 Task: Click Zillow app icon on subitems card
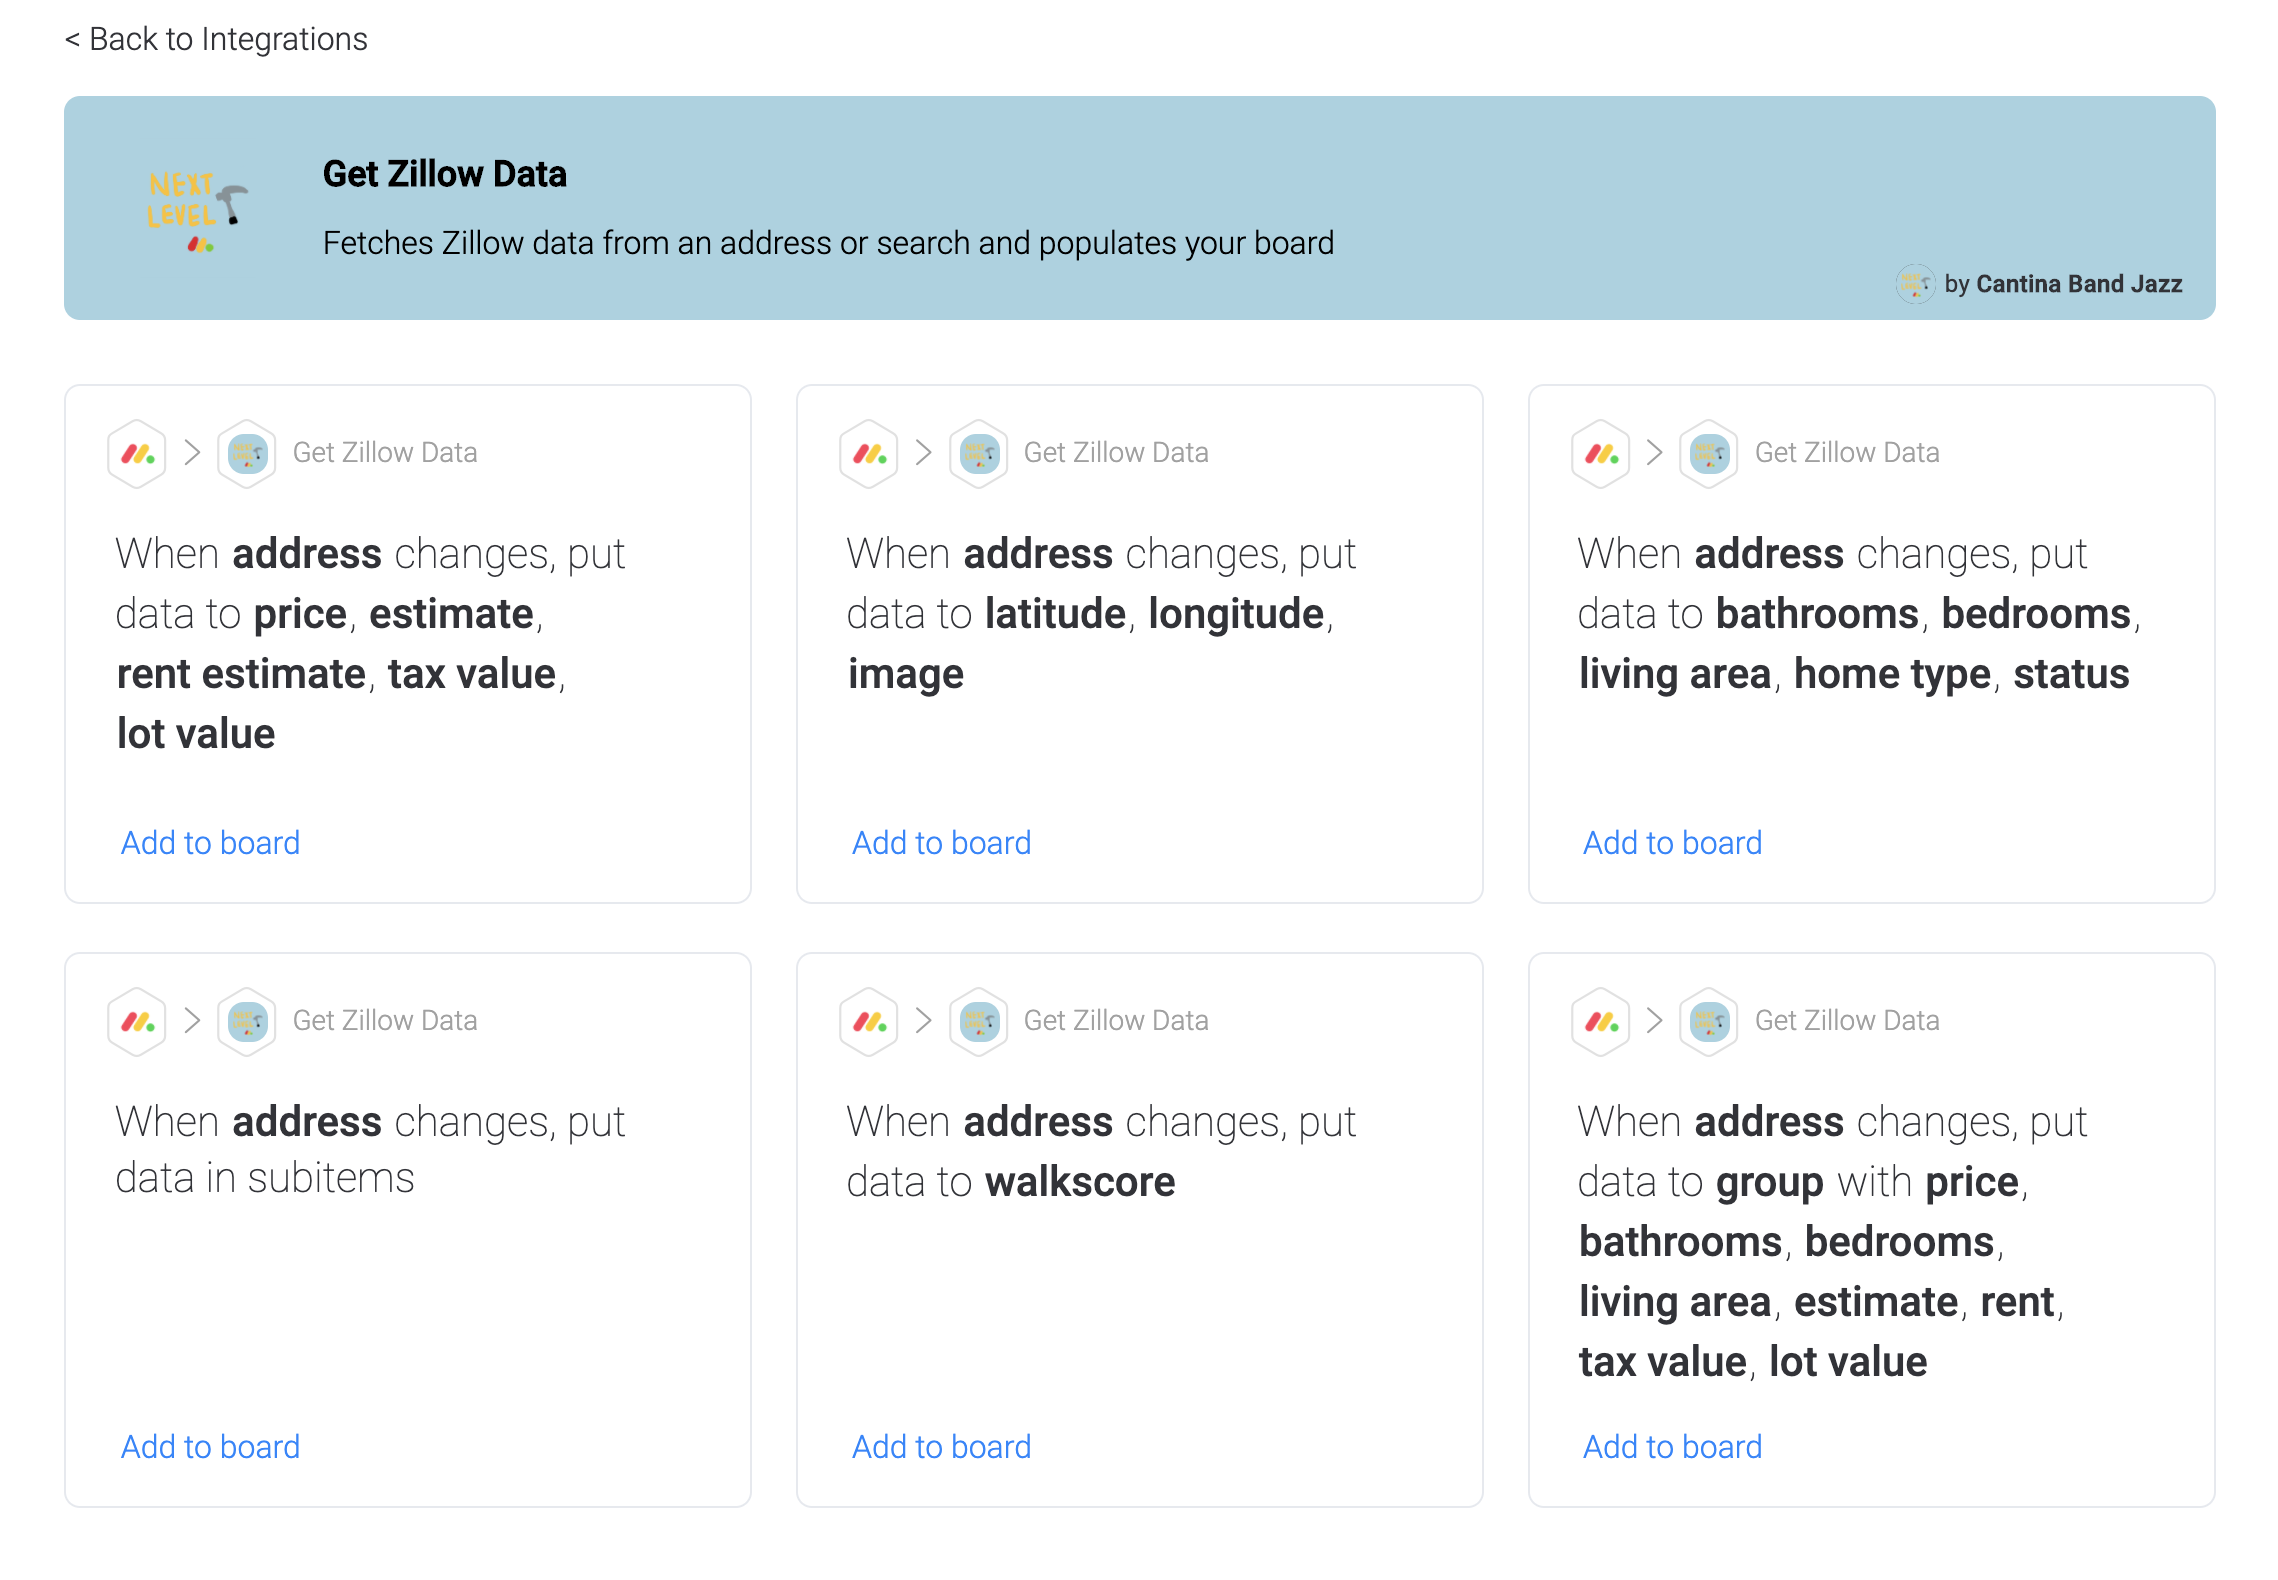click(247, 1022)
